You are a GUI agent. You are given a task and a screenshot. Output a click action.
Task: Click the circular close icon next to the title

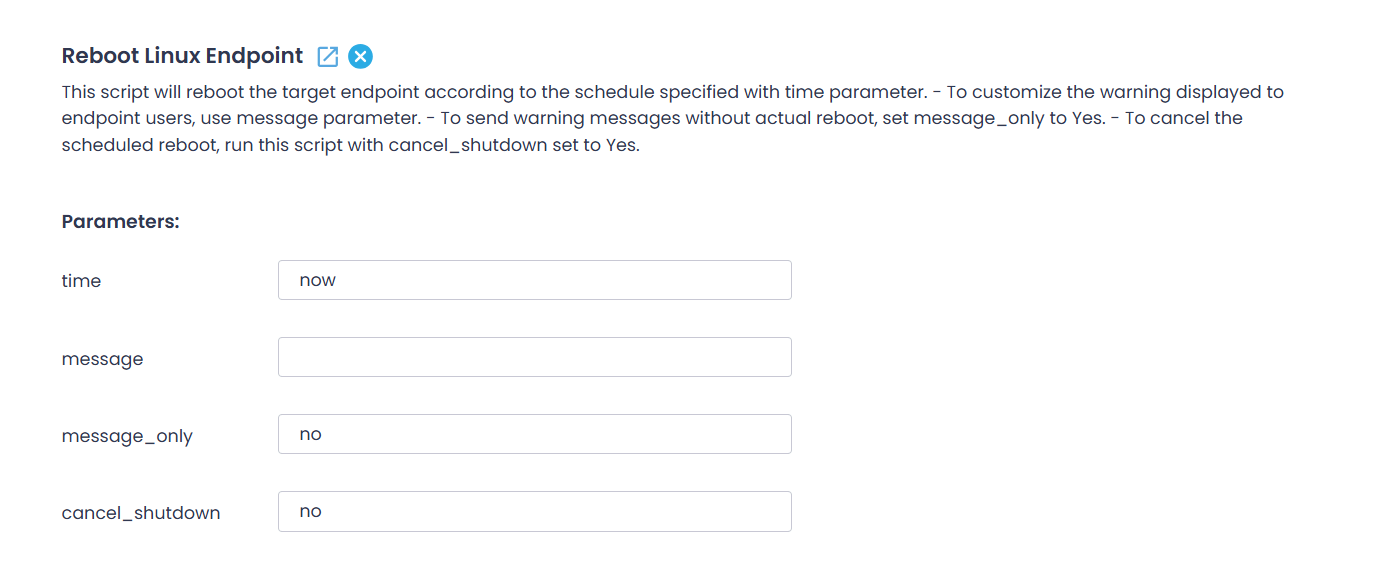coord(359,56)
